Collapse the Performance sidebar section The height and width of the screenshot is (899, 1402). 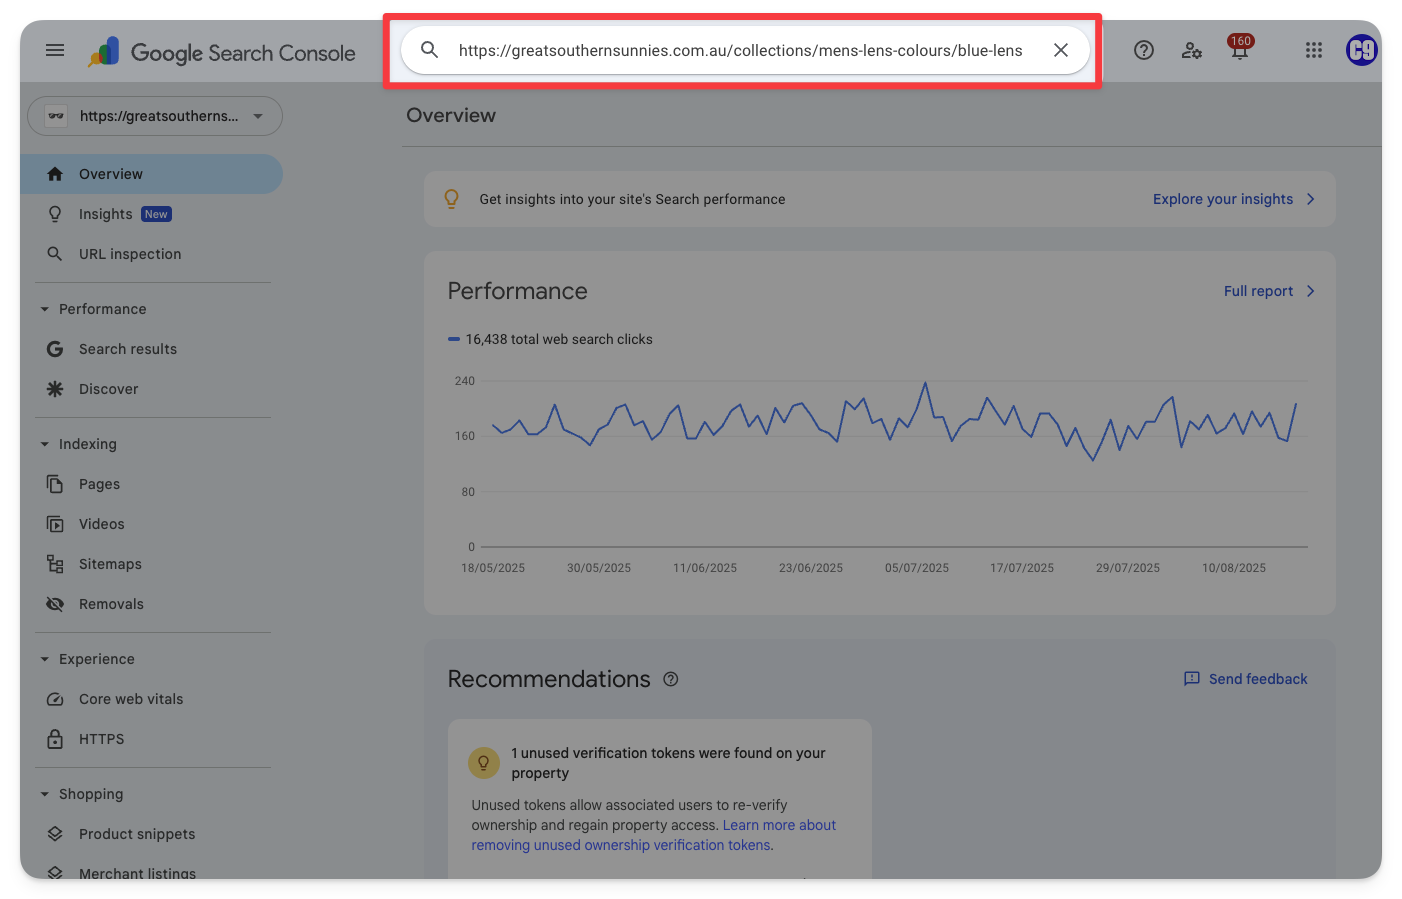[x=45, y=309]
